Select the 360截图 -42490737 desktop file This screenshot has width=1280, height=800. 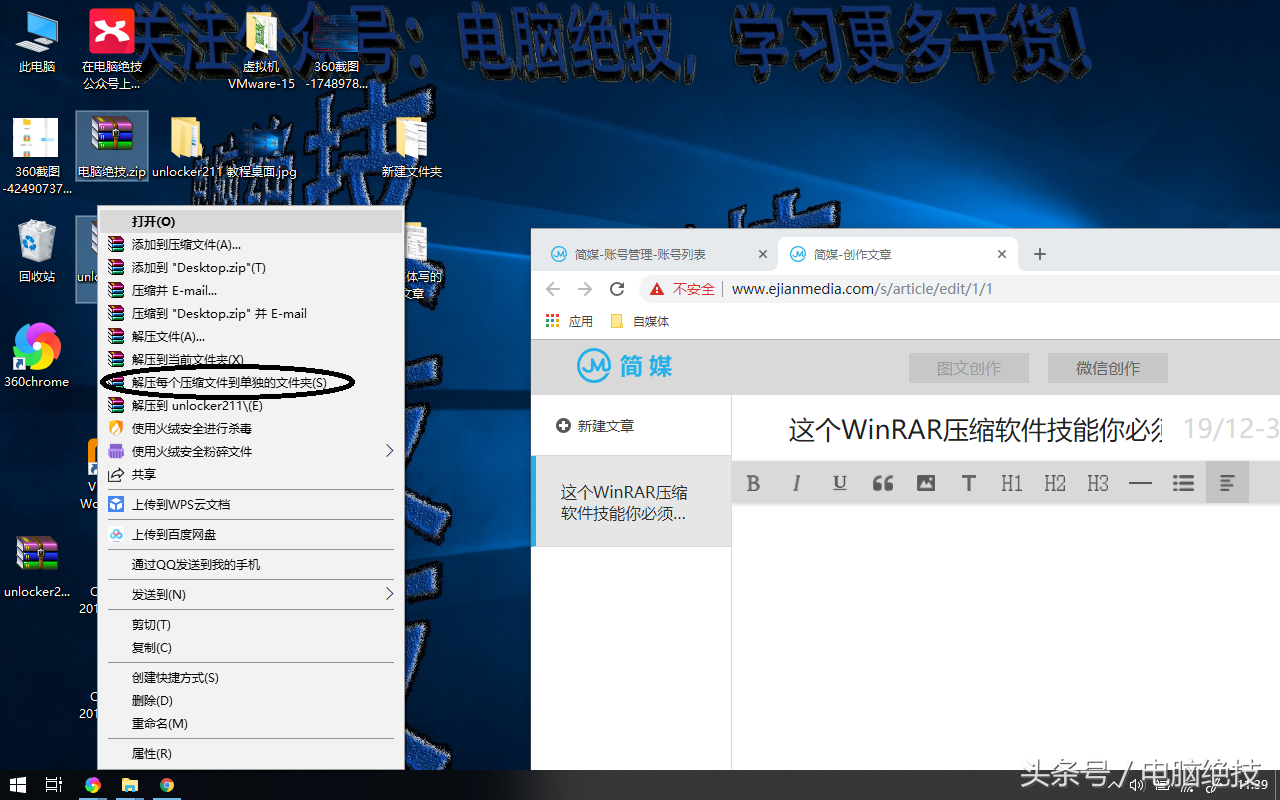coord(37,155)
